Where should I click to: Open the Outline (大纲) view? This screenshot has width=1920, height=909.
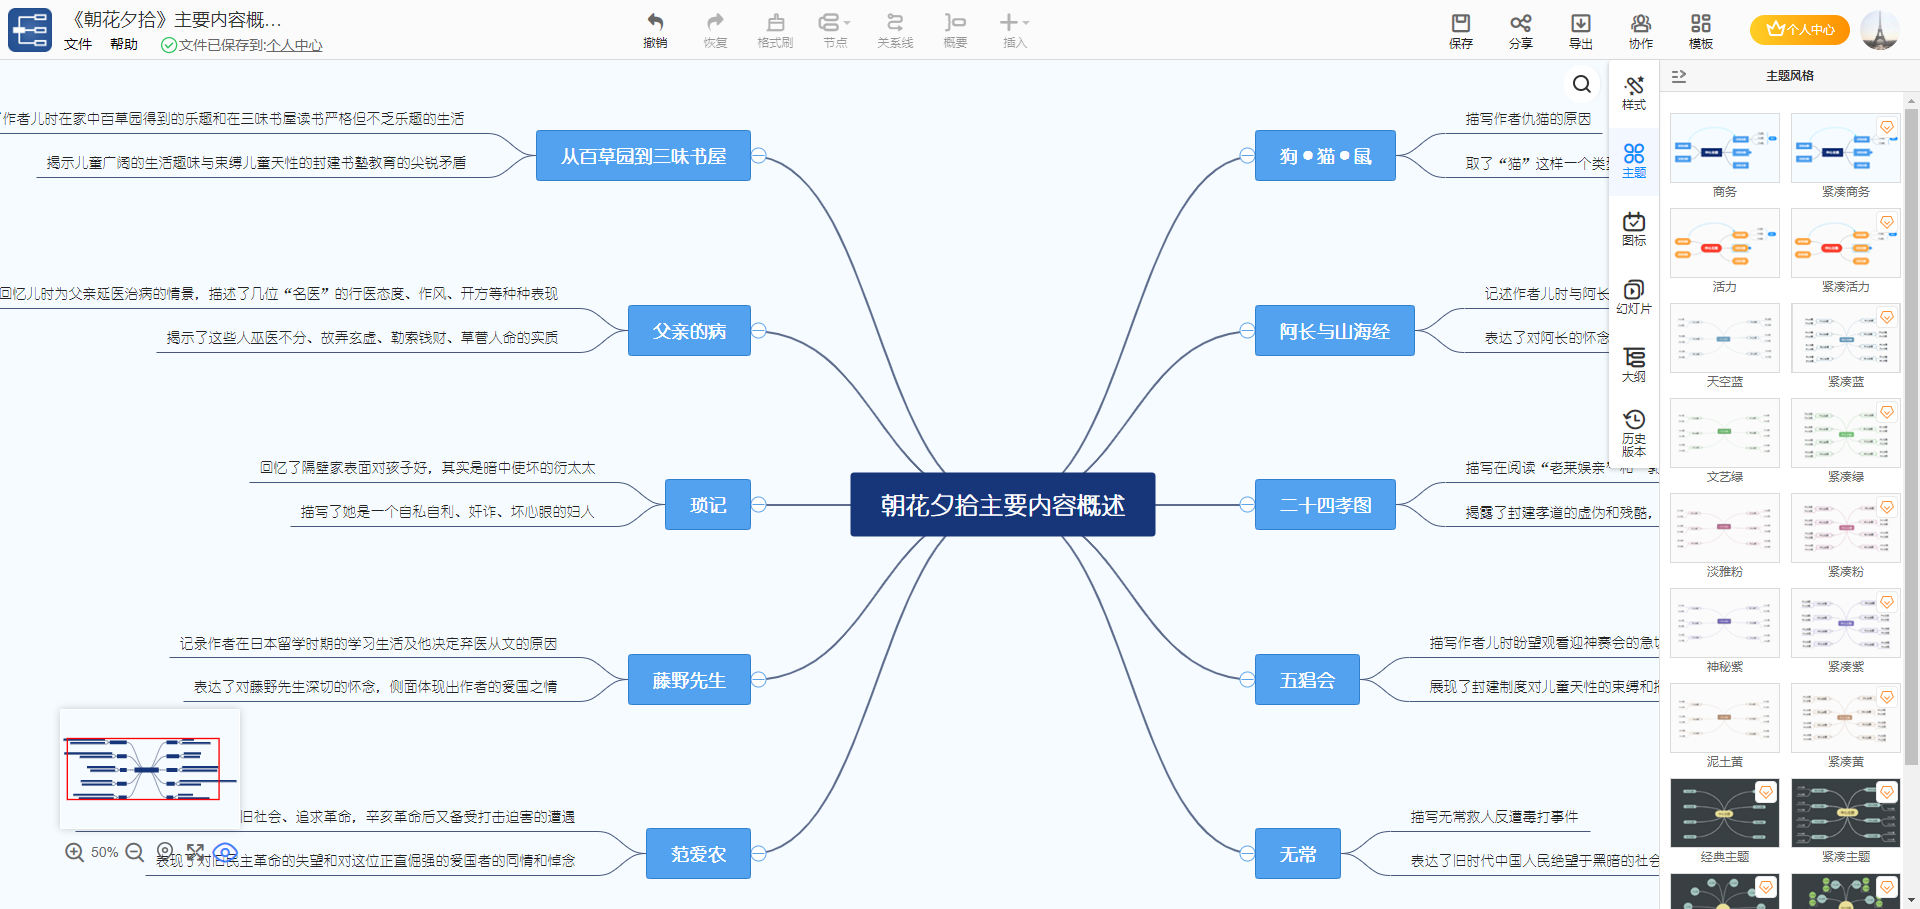[x=1634, y=365]
